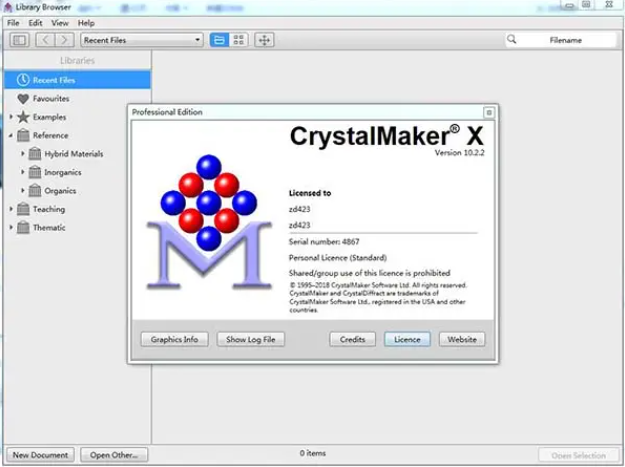
Task: Click 'Version 10.2.2' text
Action: coord(460,153)
